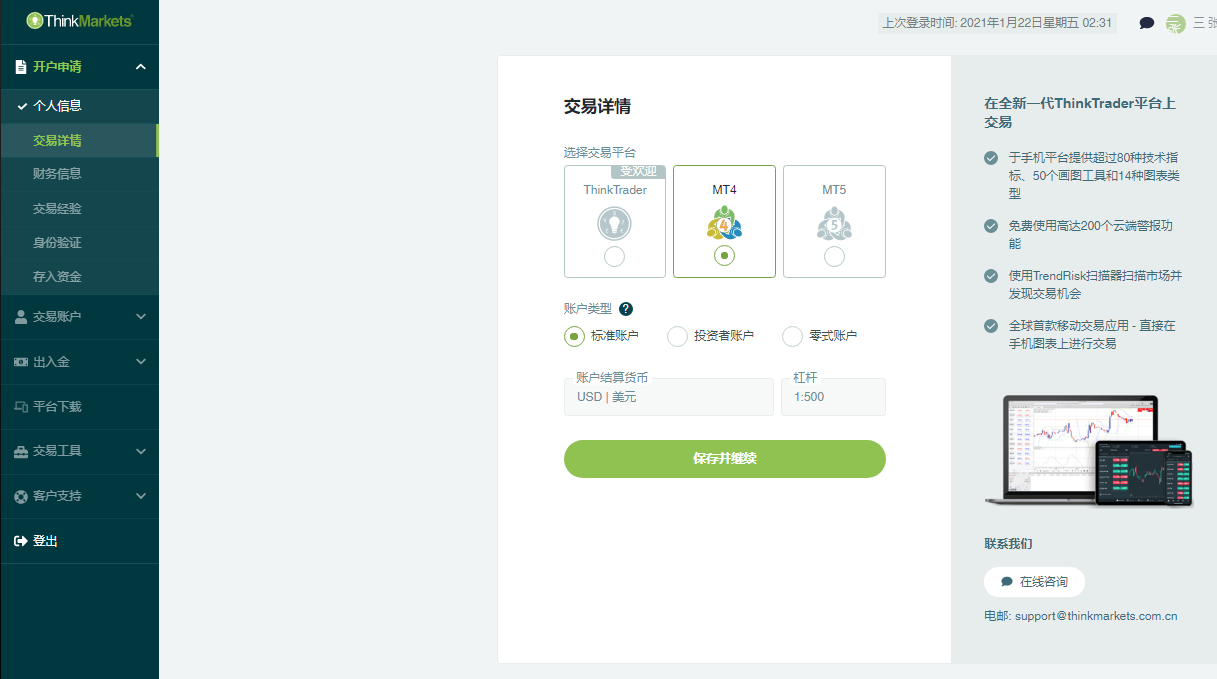
Task: Choose the 零式账户 account type
Action: pos(792,336)
